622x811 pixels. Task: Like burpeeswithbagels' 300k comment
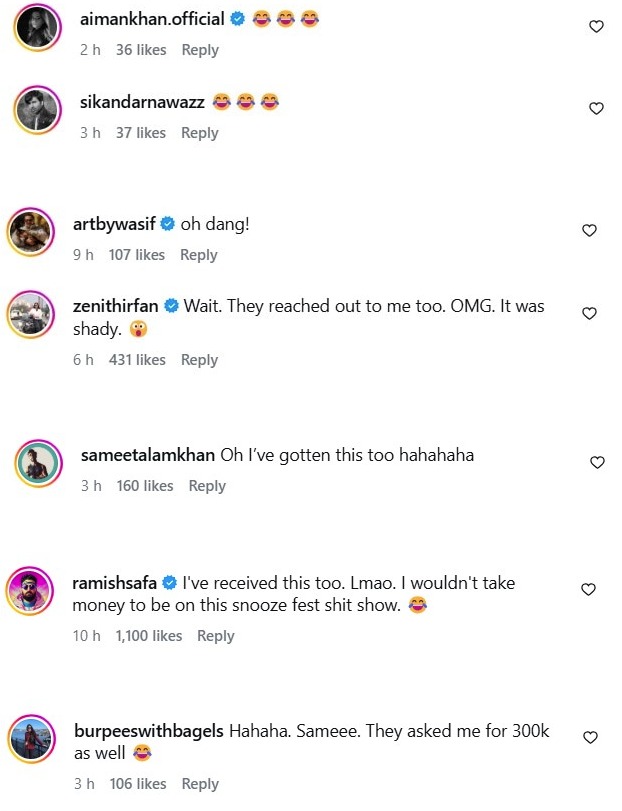(x=590, y=738)
